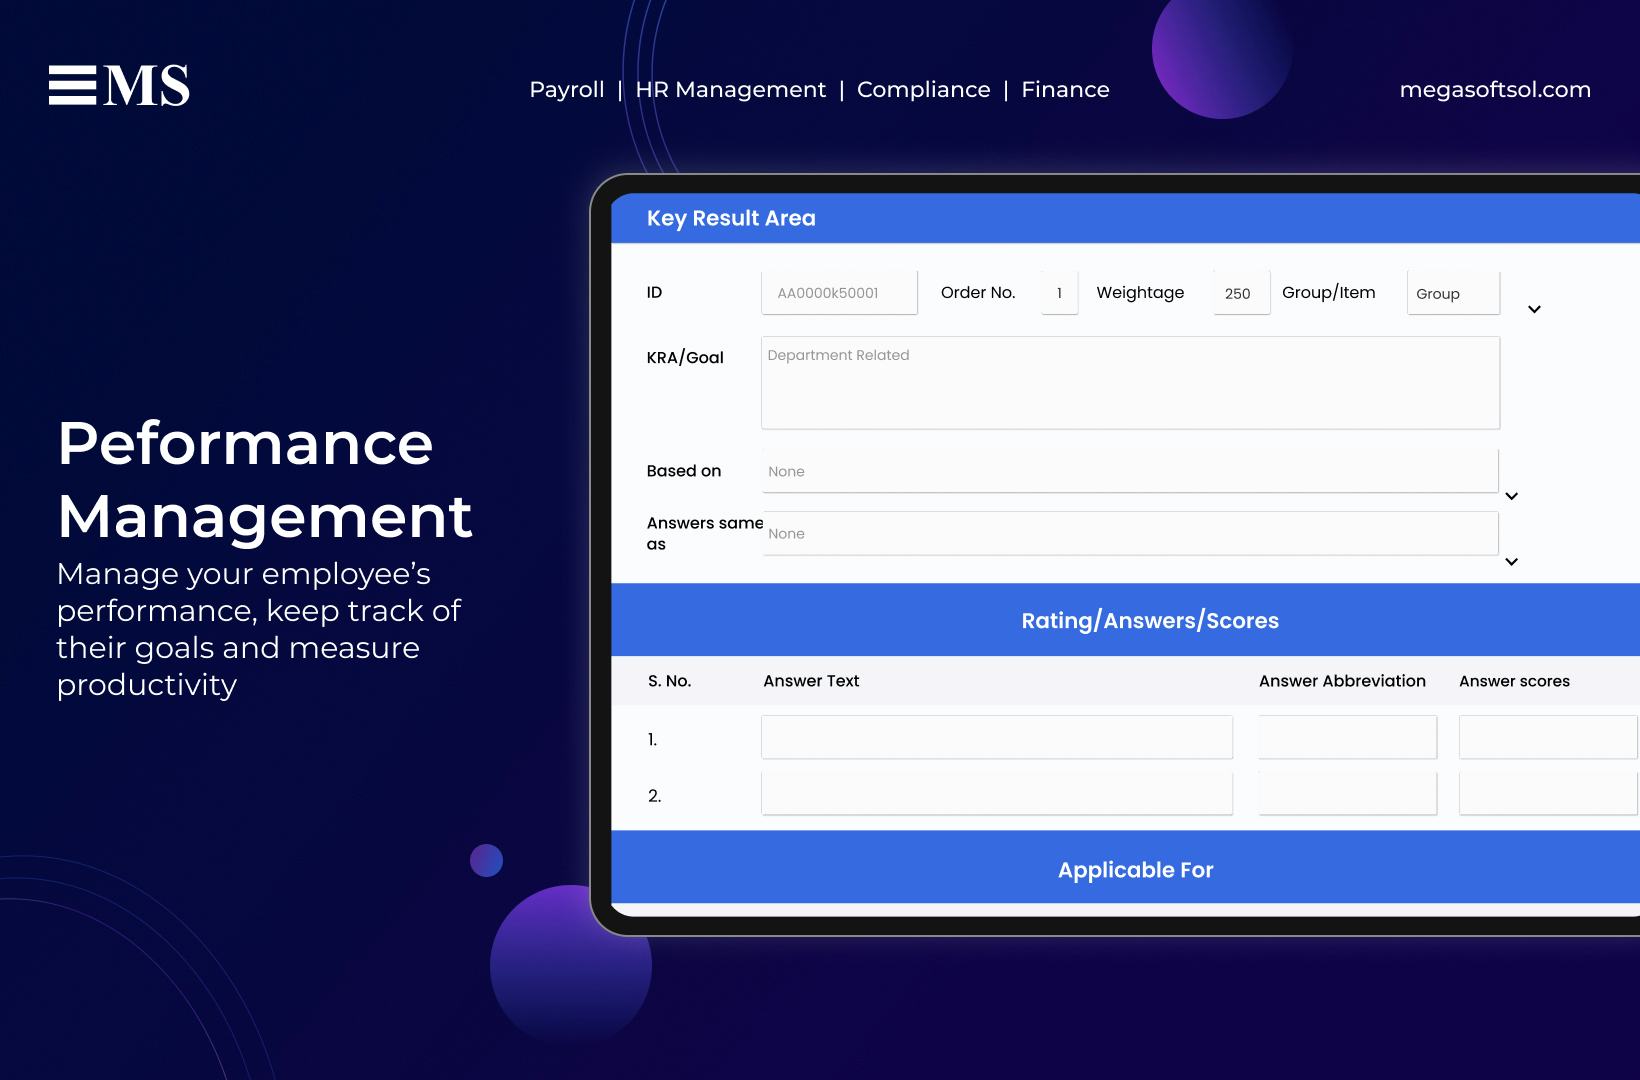This screenshot has height=1080, width=1640.
Task: Select the Answer Abbreviation field for row 2
Action: click(x=1346, y=793)
